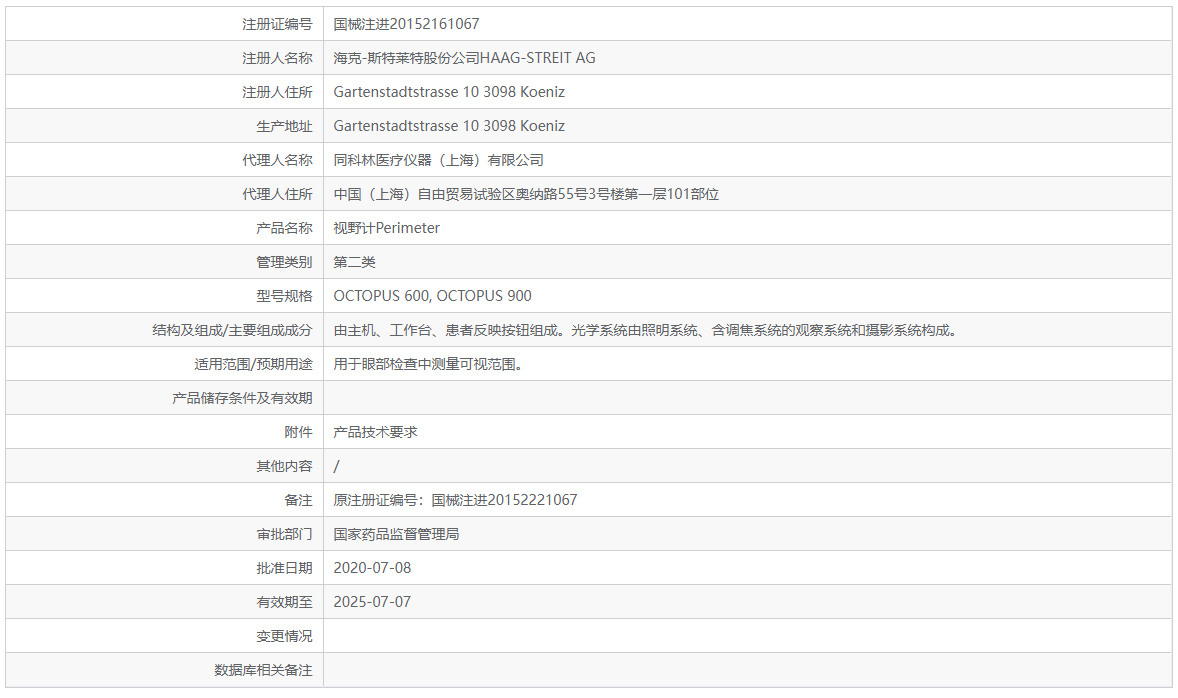The height and width of the screenshot is (698, 1178).
Task: Click the empty 产品储存条件及有效期 cell
Action: pyautogui.click(x=700, y=397)
